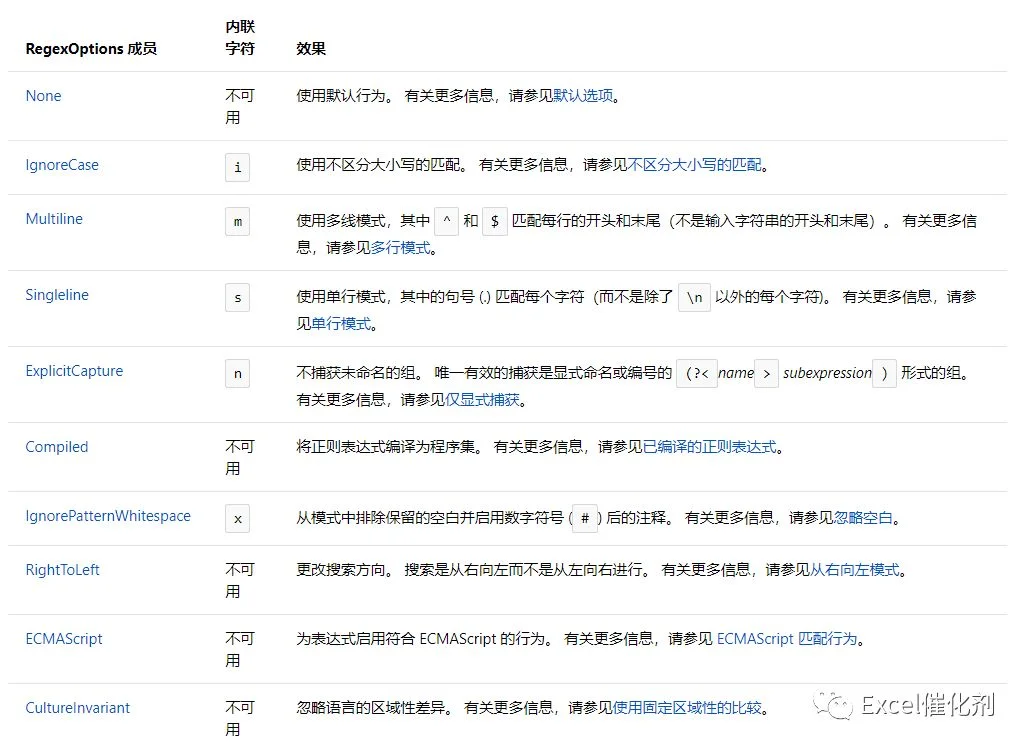Click '不可用' in the Compiled row

(x=240, y=457)
